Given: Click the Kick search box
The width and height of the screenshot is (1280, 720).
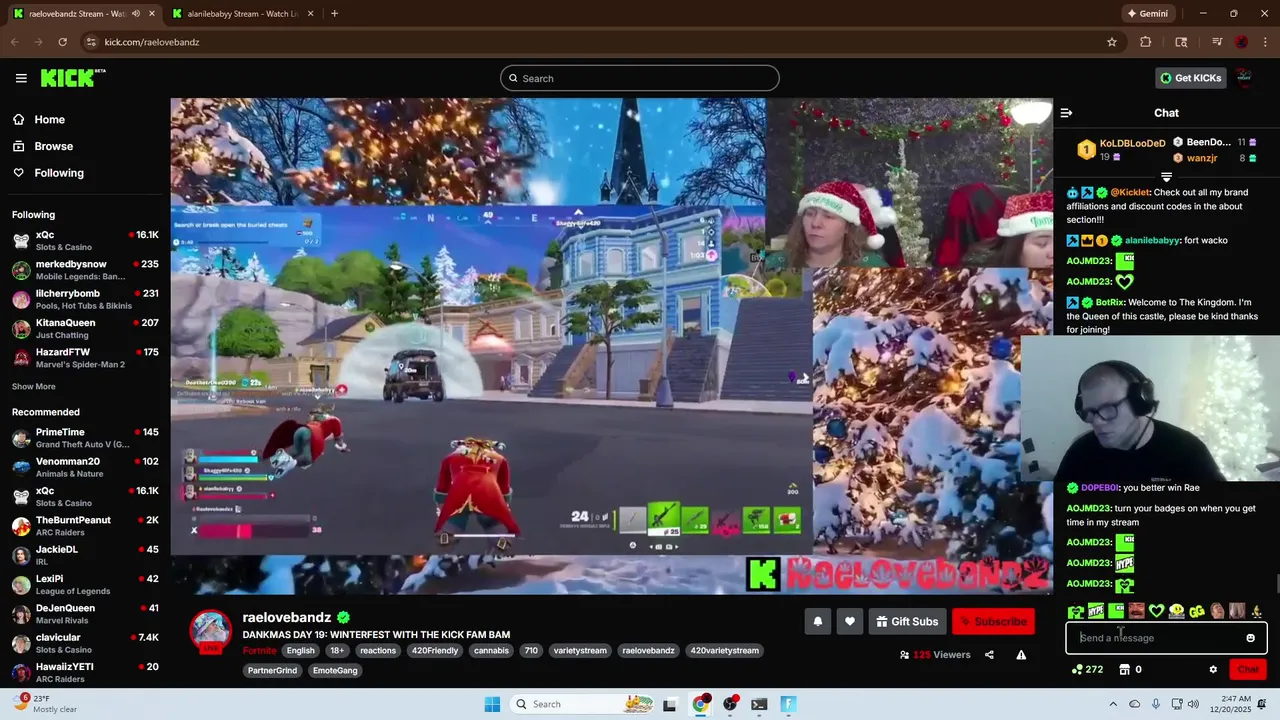Looking at the screenshot, I should click(640, 78).
